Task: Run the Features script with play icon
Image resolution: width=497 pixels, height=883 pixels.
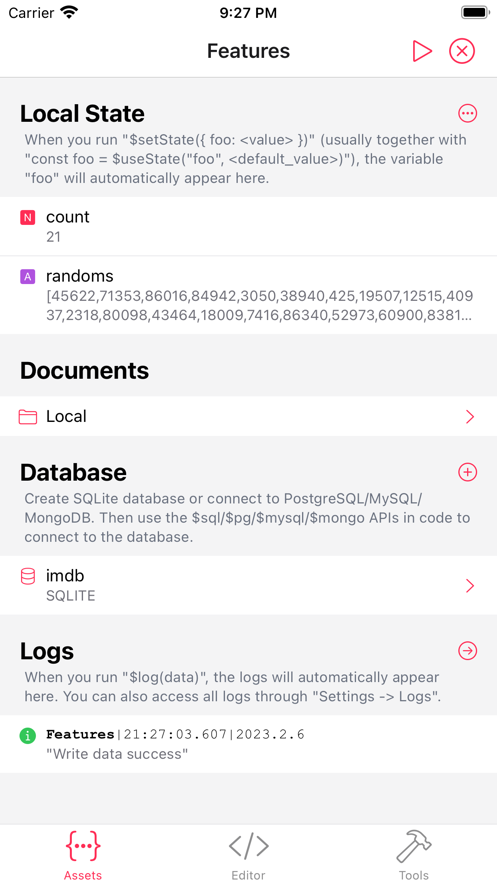Action: pos(422,51)
